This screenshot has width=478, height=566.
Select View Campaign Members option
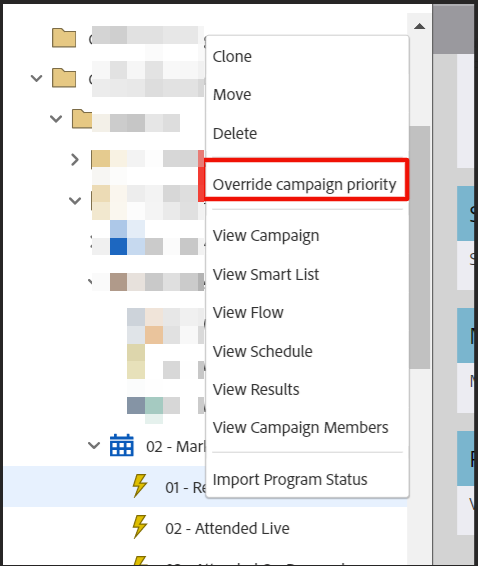pyautogui.click(x=301, y=428)
